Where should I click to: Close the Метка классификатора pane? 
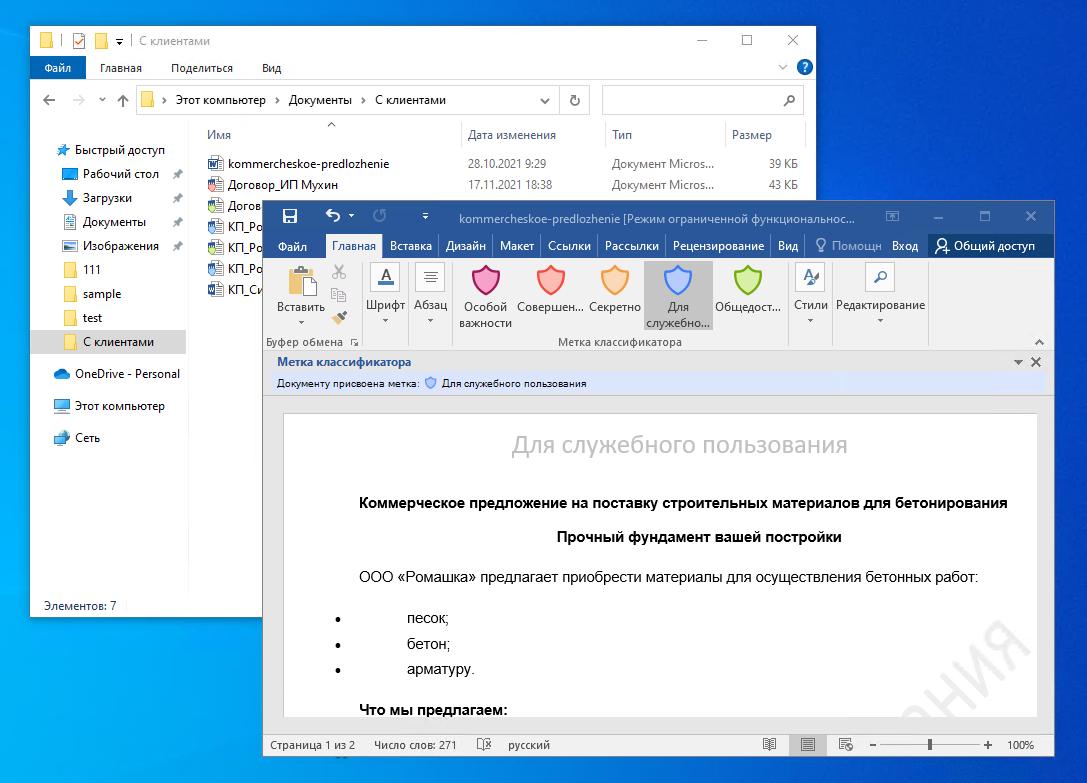[x=1036, y=362]
